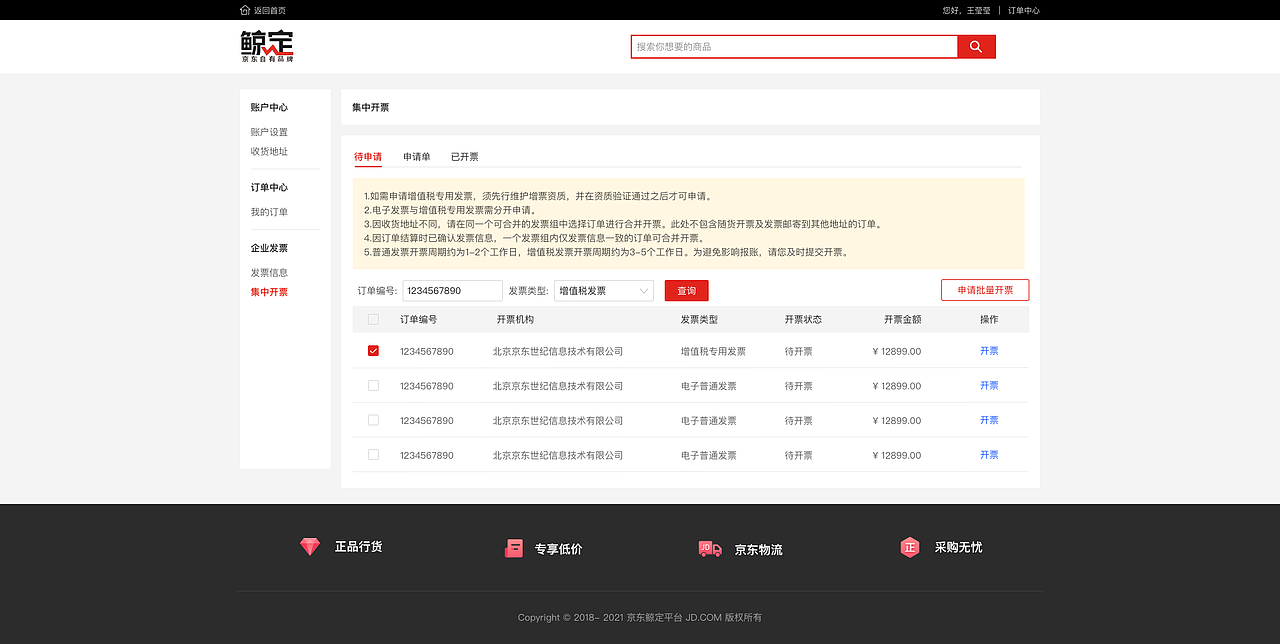Click the 订单编号 input field
This screenshot has height=644, width=1280.
point(450,290)
